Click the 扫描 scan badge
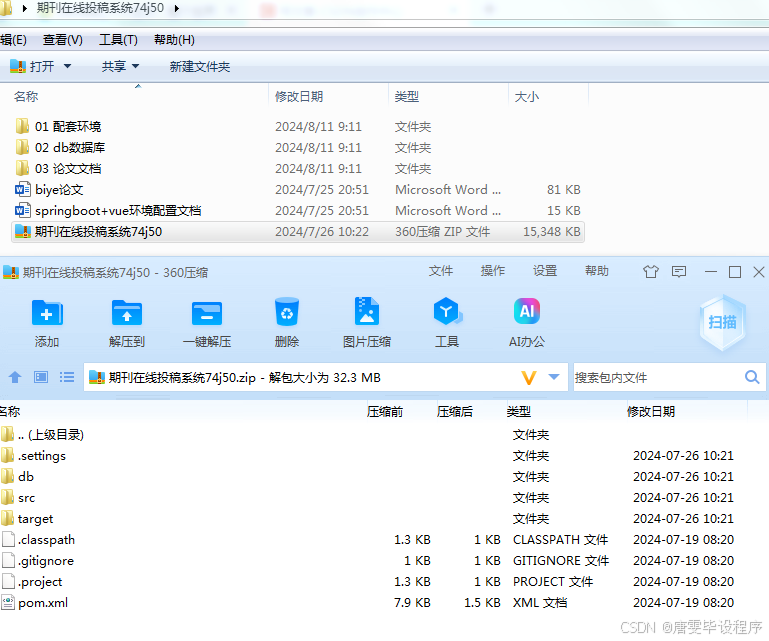This screenshot has height=641, width=769. point(722,322)
